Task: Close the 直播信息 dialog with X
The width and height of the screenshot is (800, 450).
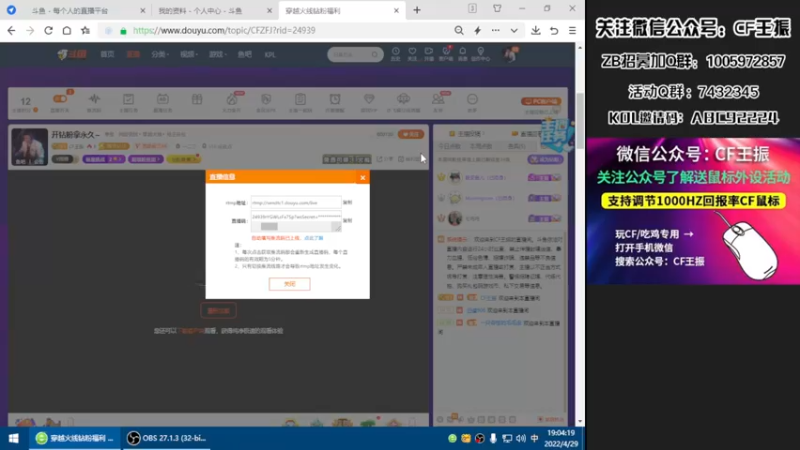Action: (x=363, y=177)
